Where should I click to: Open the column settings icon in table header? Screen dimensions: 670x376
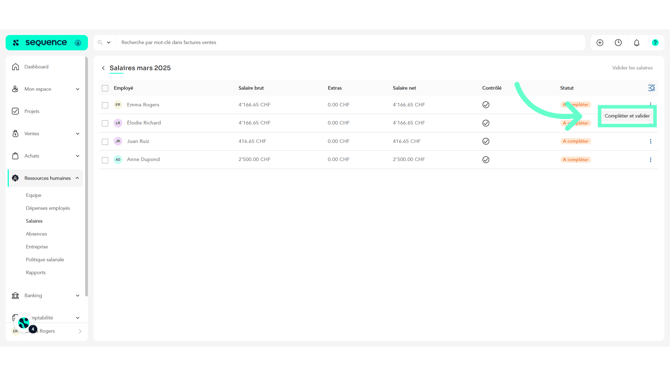point(651,88)
